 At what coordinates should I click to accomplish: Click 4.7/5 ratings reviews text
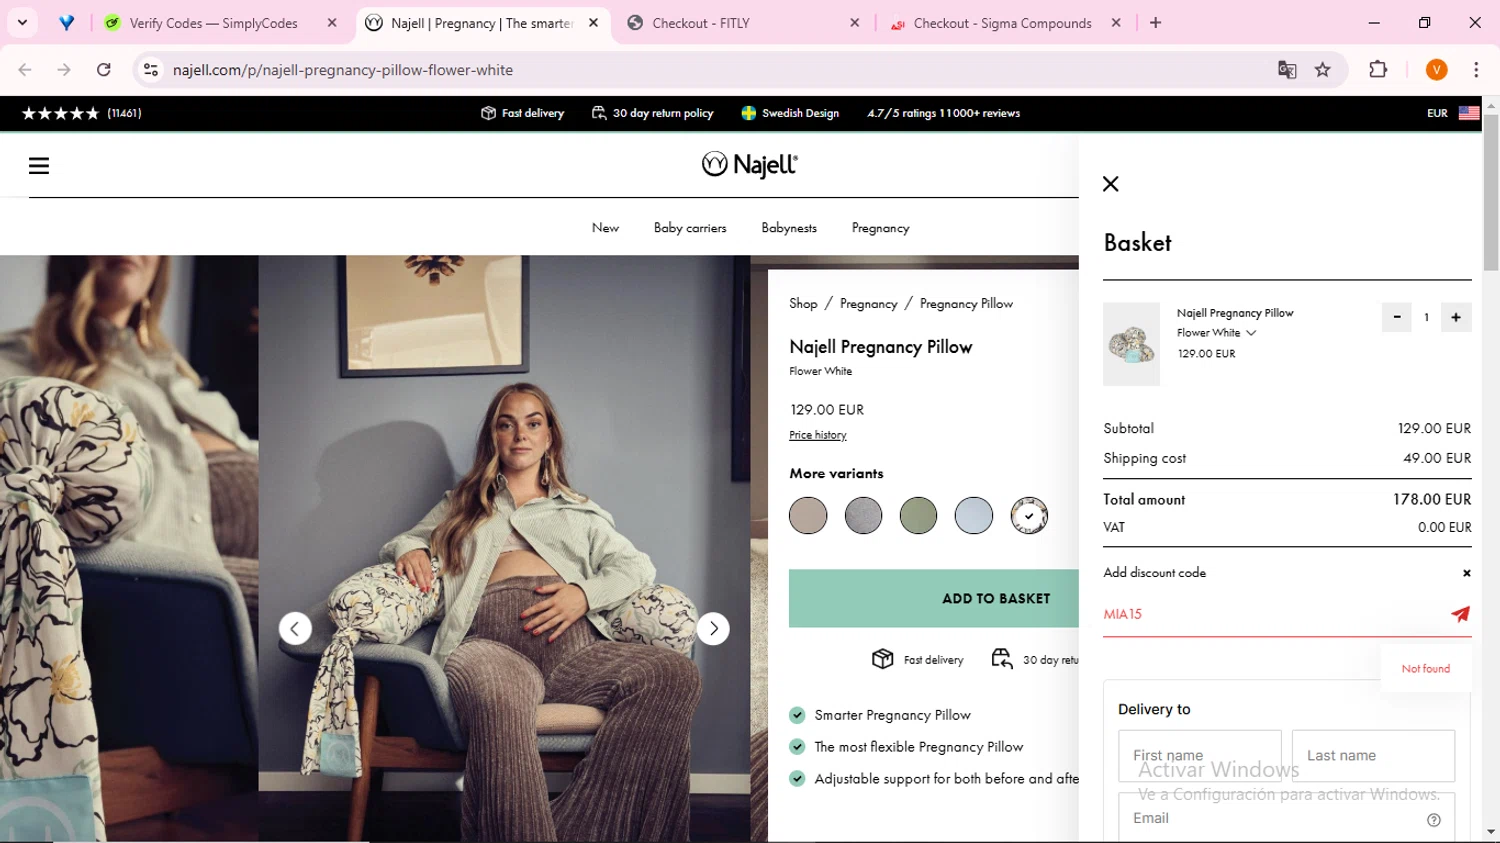pyautogui.click(x=944, y=113)
